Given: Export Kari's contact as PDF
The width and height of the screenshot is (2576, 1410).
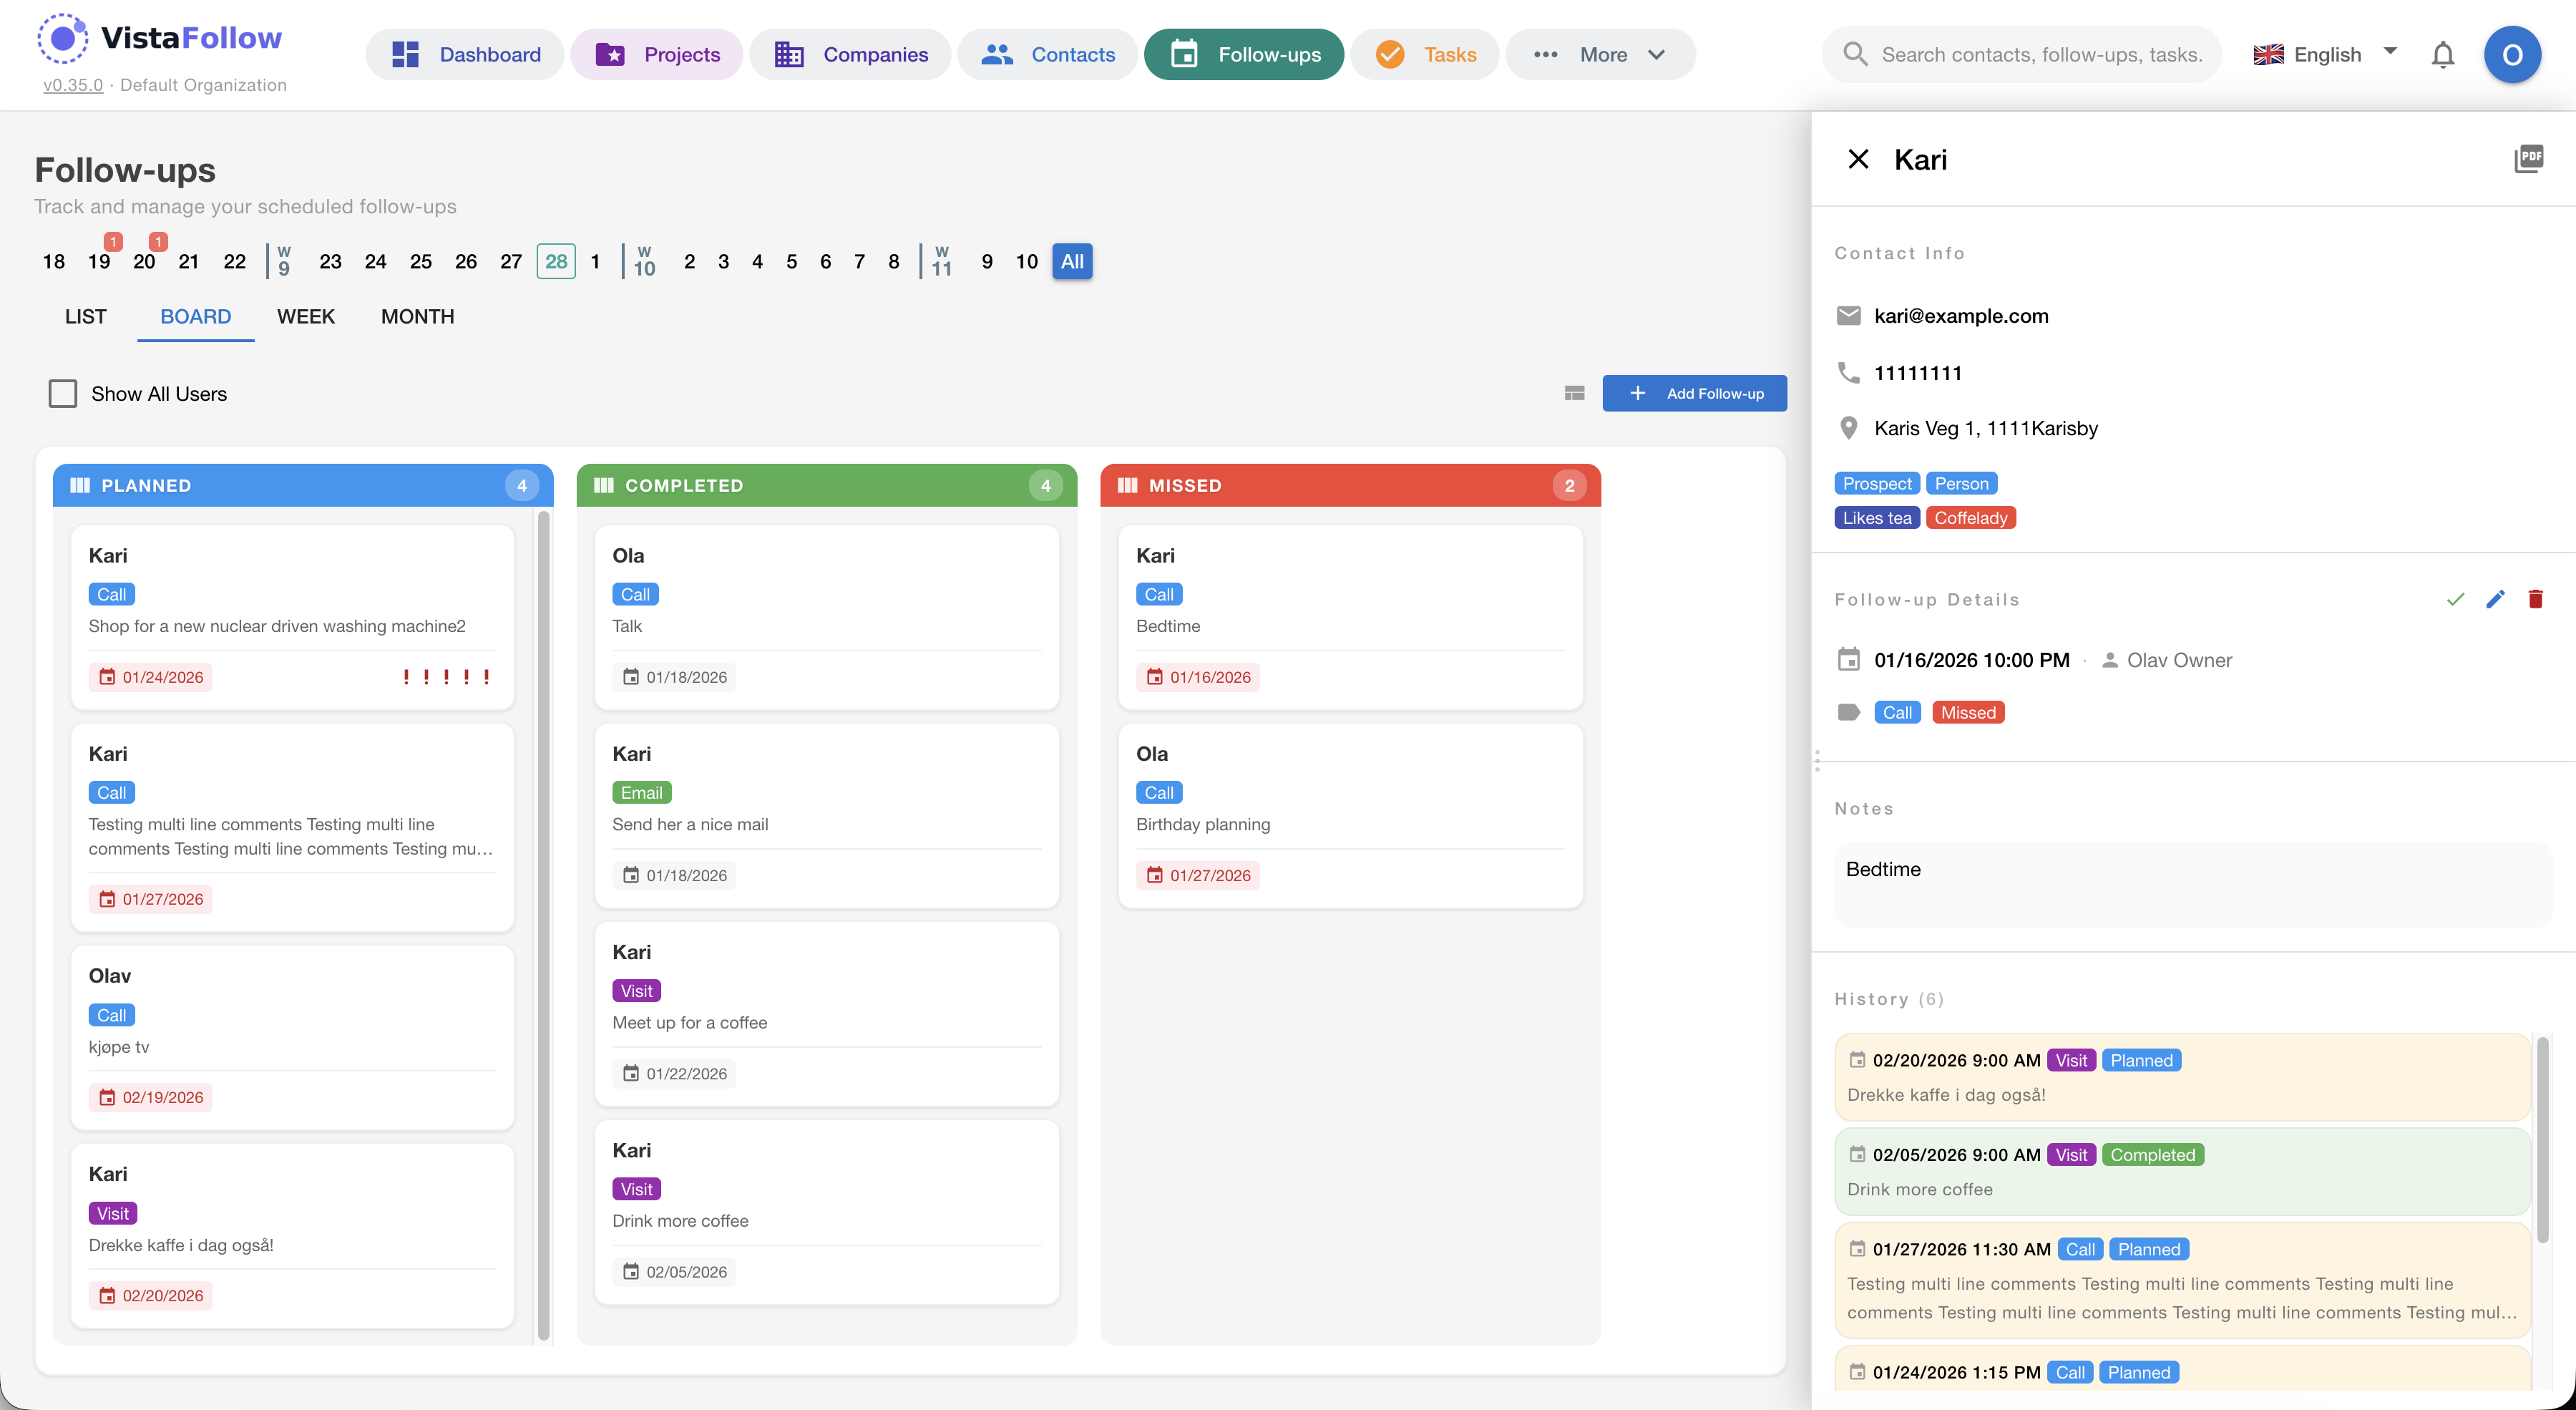Looking at the screenshot, I should (x=2529, y=158).
